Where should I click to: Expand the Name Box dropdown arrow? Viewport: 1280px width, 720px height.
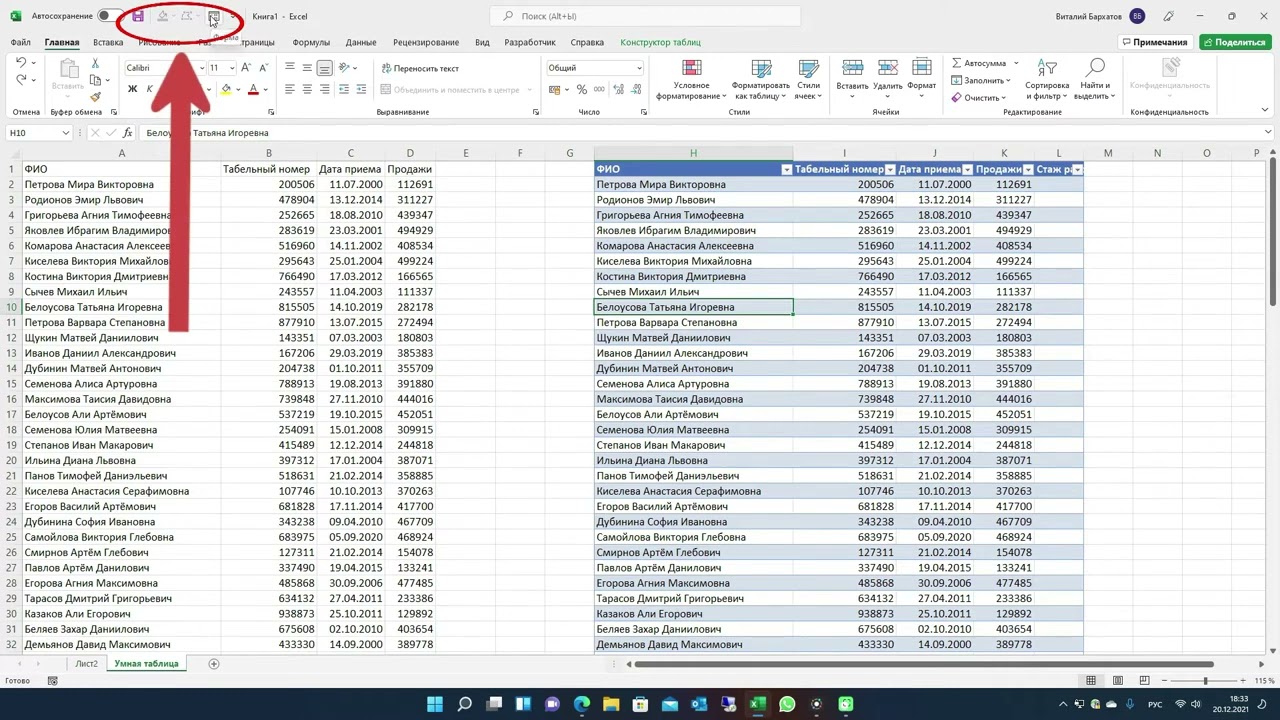66,133
